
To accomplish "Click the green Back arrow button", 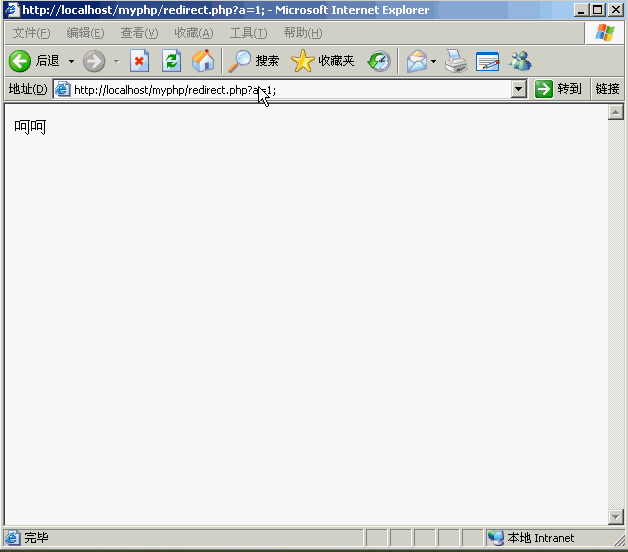I will 20,61.
